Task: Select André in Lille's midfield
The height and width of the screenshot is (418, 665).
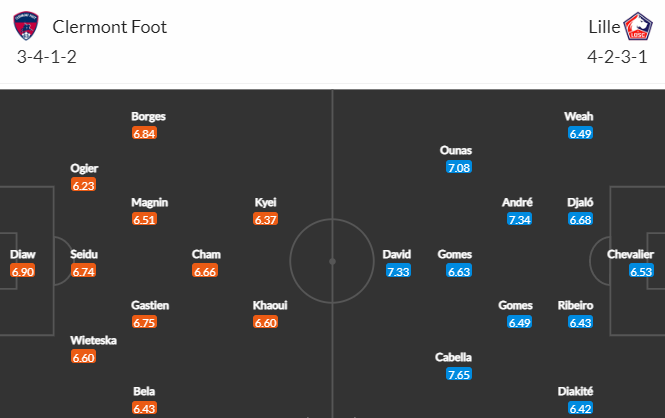Action: pos(517,202)
